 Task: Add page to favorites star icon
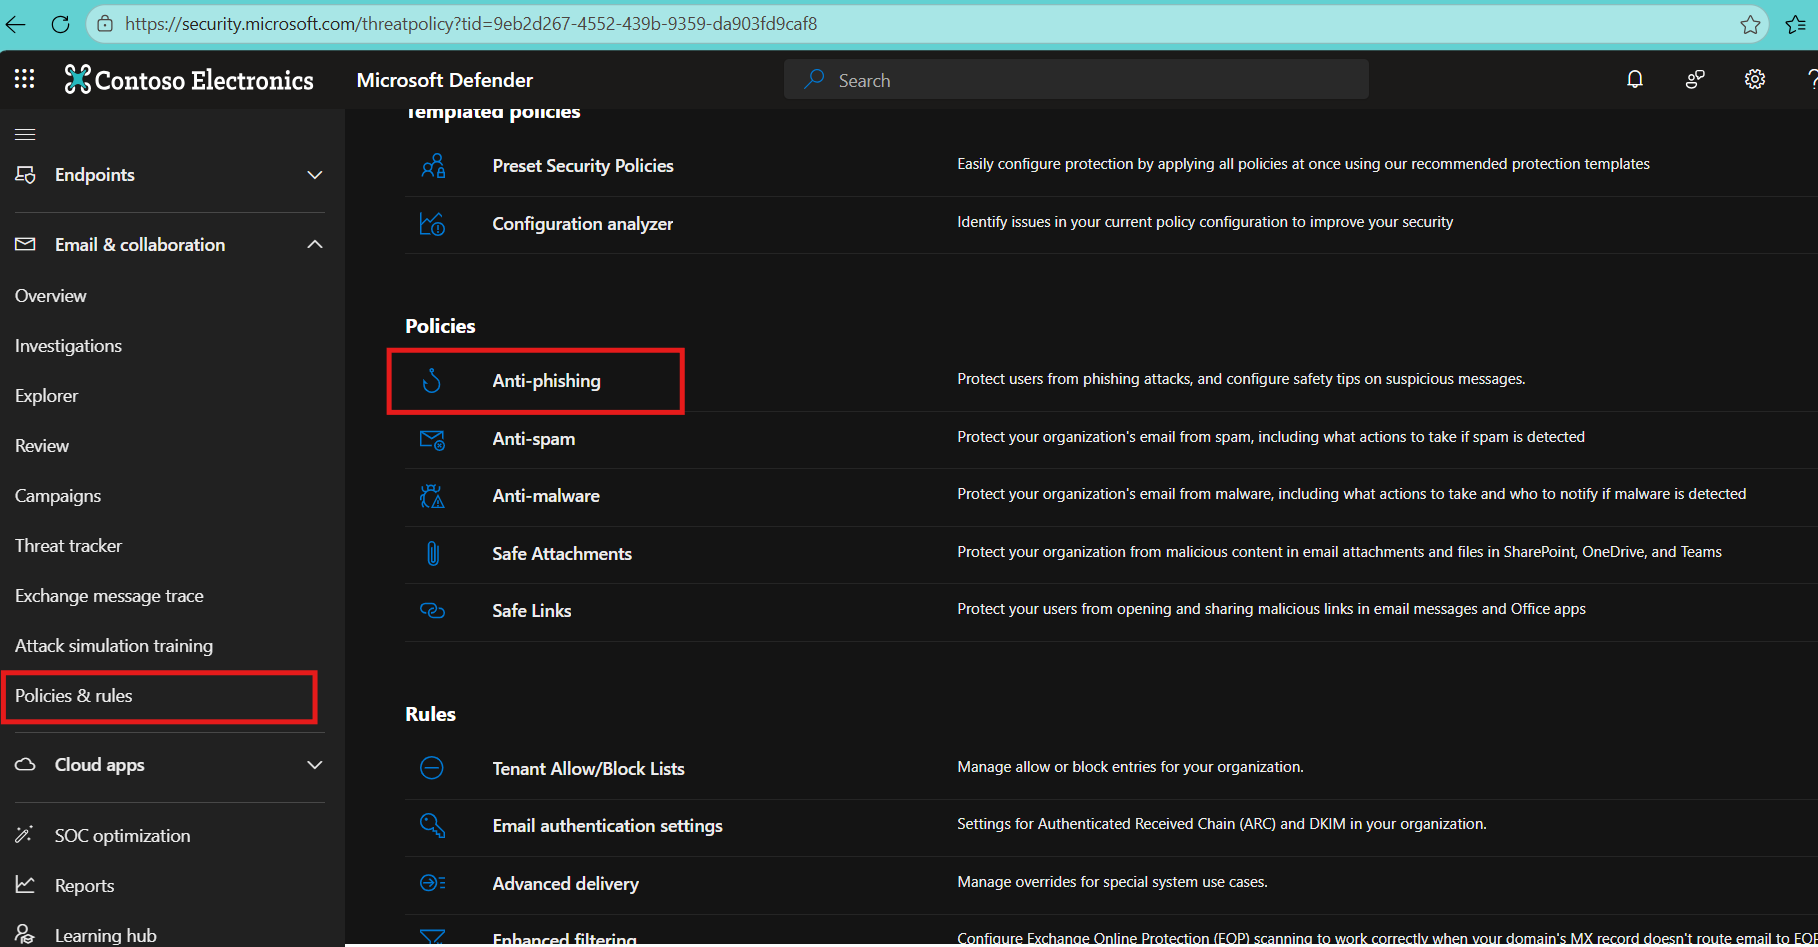click(x=1750, y=24)
